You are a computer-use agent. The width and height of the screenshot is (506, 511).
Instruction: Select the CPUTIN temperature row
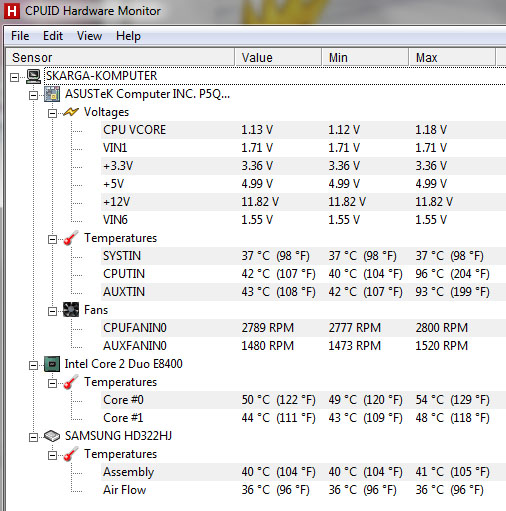pos(303,274)
